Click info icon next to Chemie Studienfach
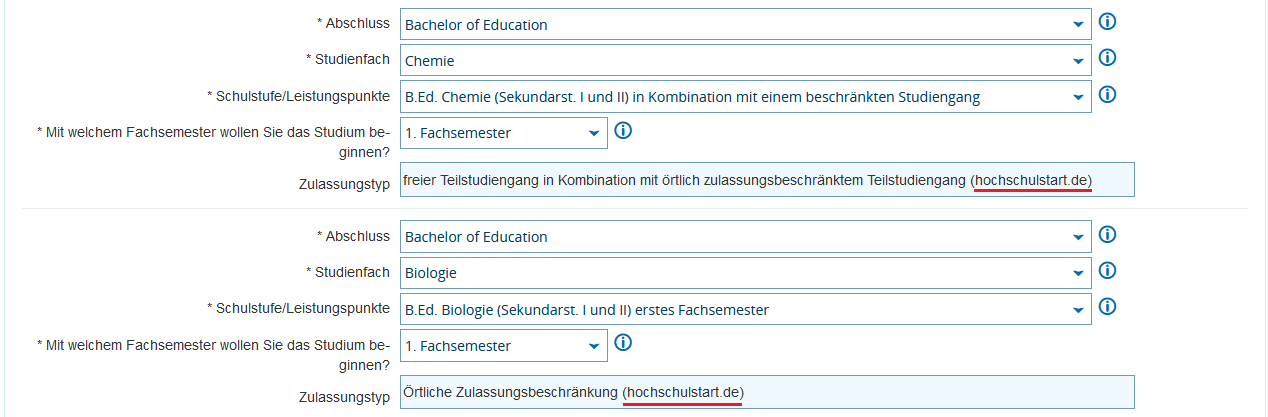The image size is (1268, 417). coord(1107,58)
